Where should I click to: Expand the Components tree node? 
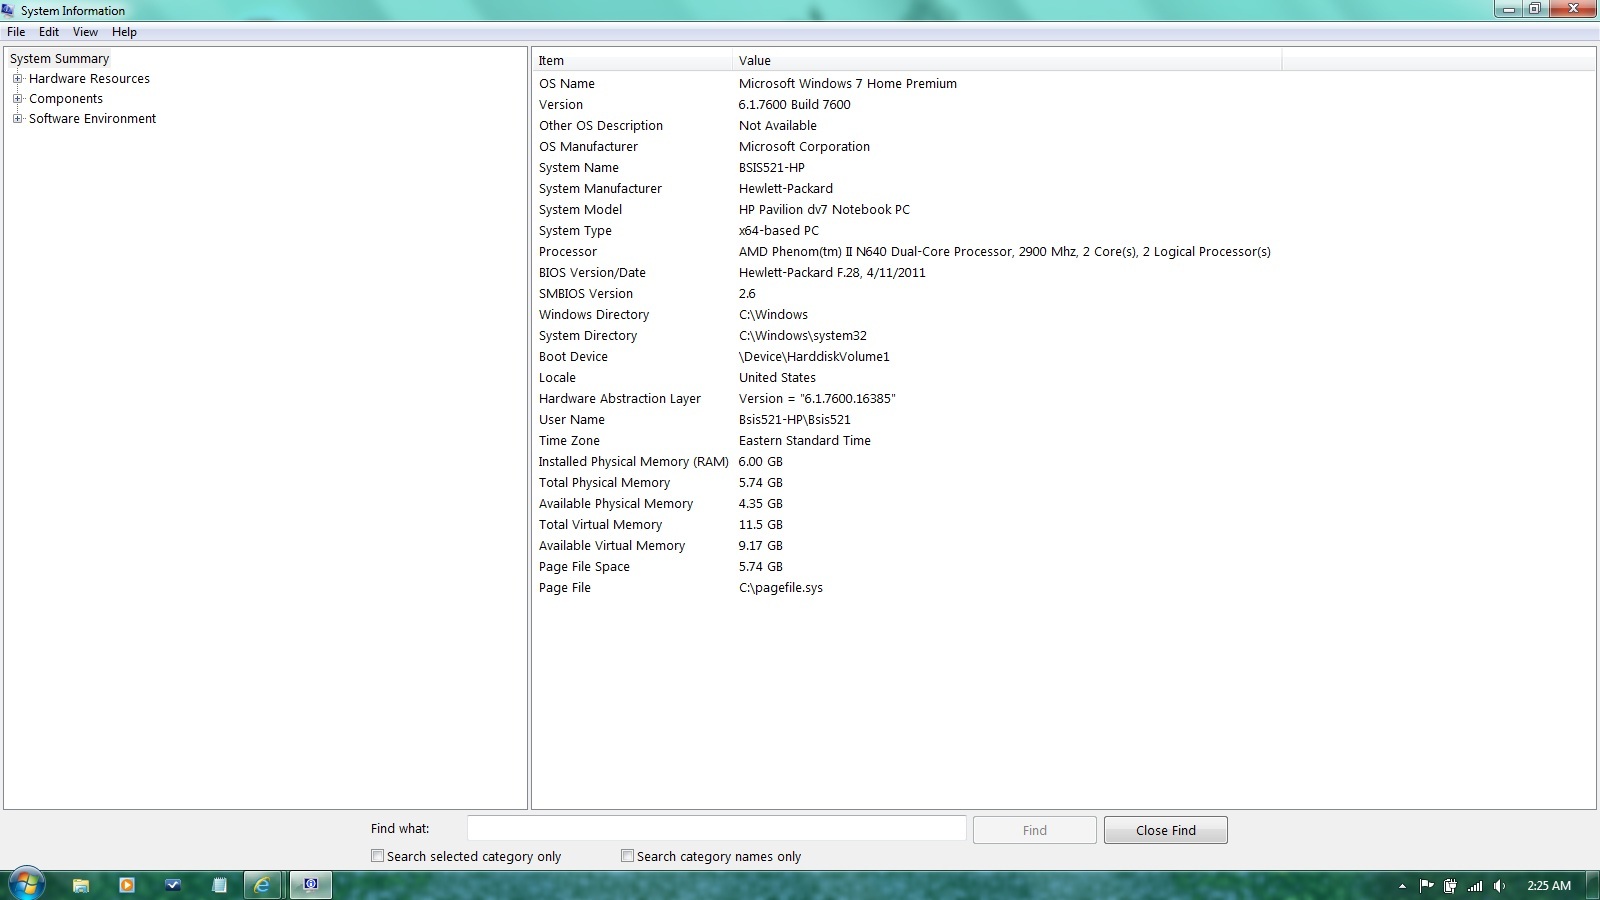point(17,99)
